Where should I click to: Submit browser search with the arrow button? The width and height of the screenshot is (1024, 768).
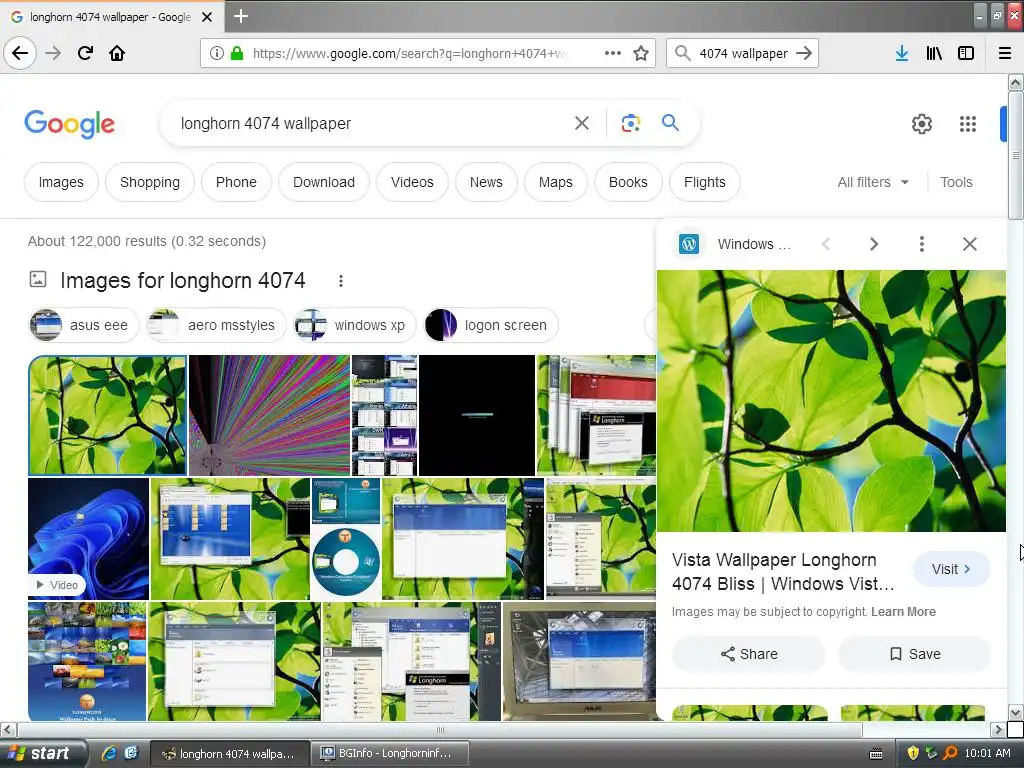[x=805, y=53]
